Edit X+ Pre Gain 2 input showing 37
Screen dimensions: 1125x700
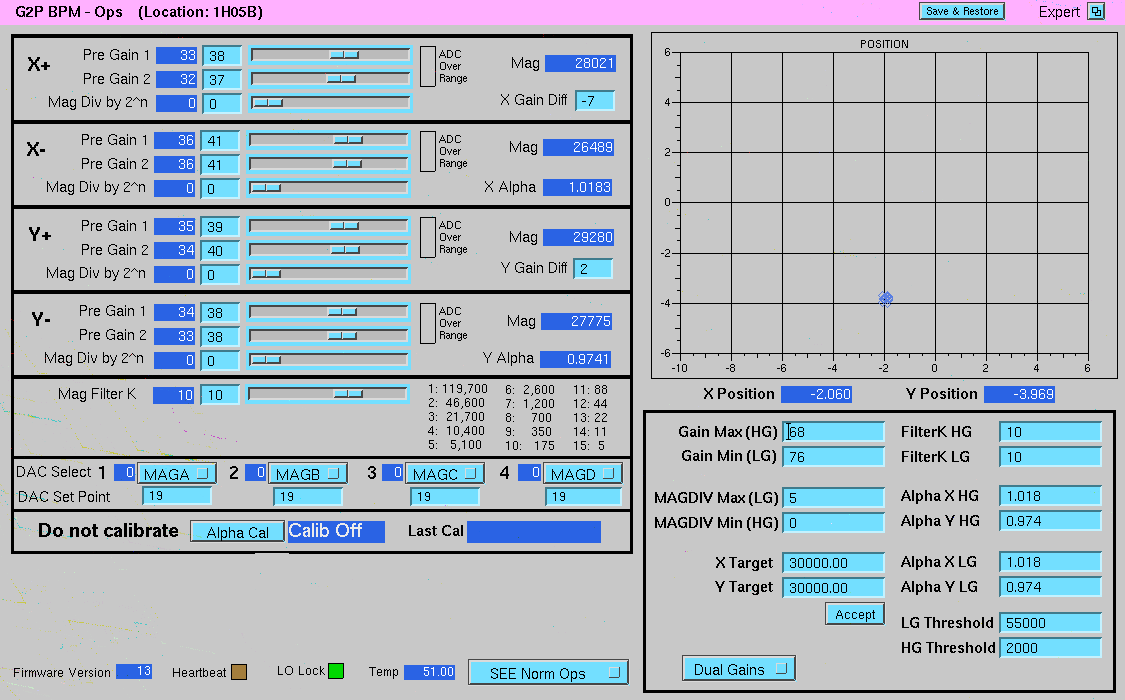point(221,80)
